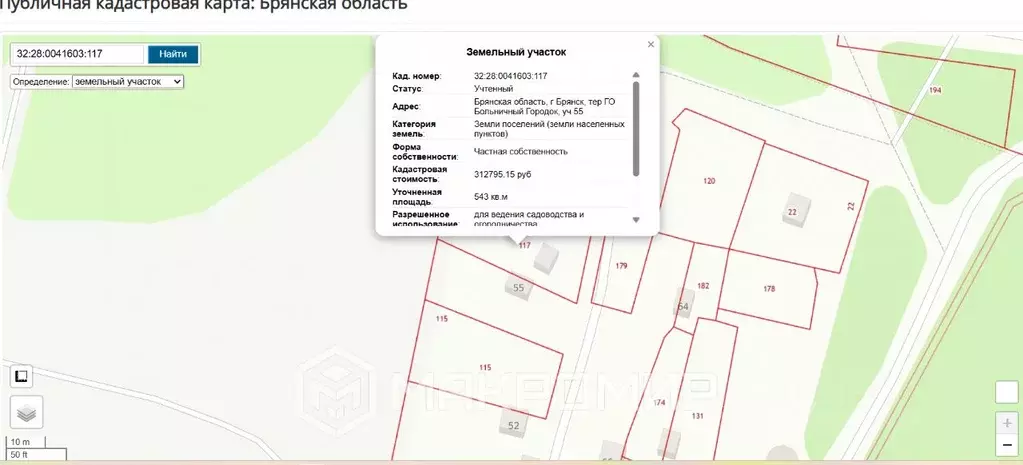1023x465 pixels.
Task: Click the popup scrollbar down arrow
Action: (636, 220)
